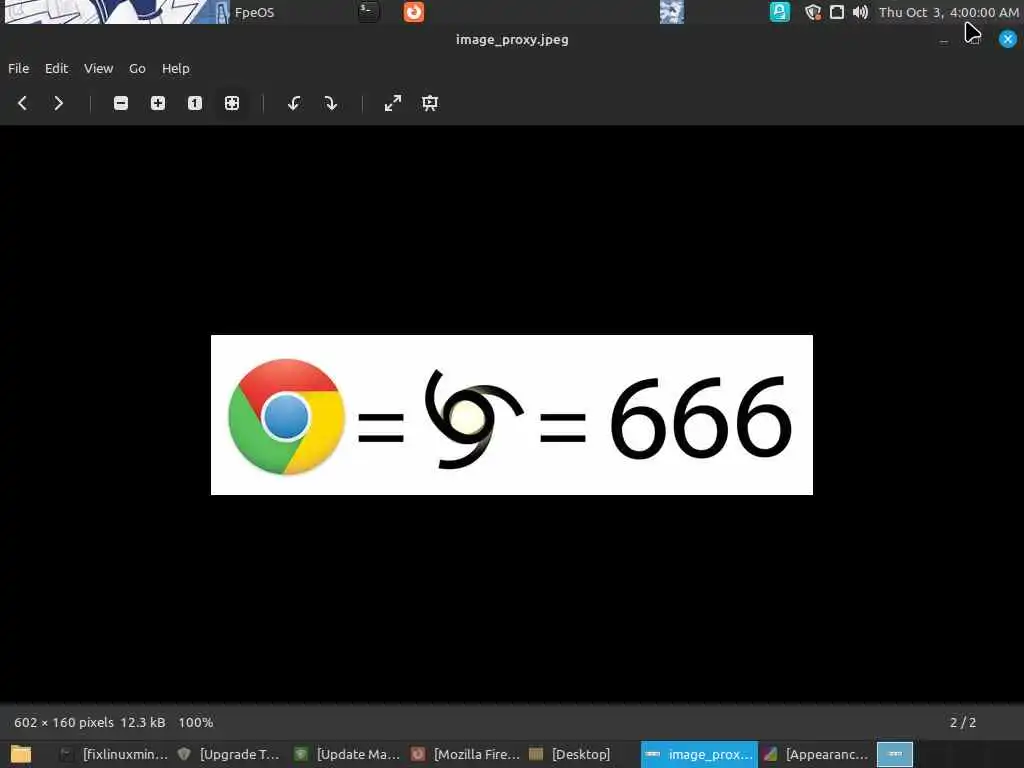Open the teal lock tray icon

[779, 12]
